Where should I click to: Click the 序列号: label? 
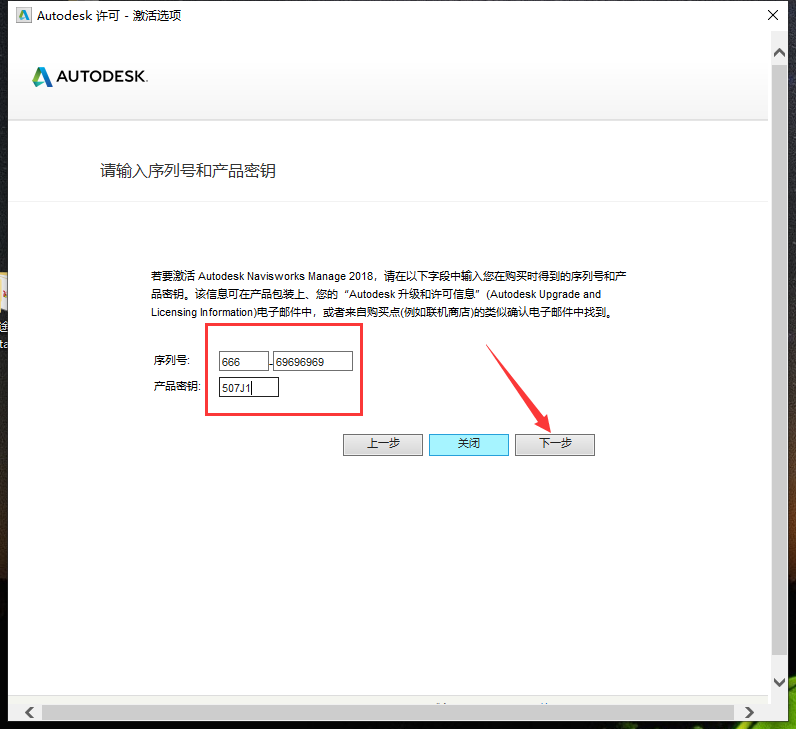[172, 360]
